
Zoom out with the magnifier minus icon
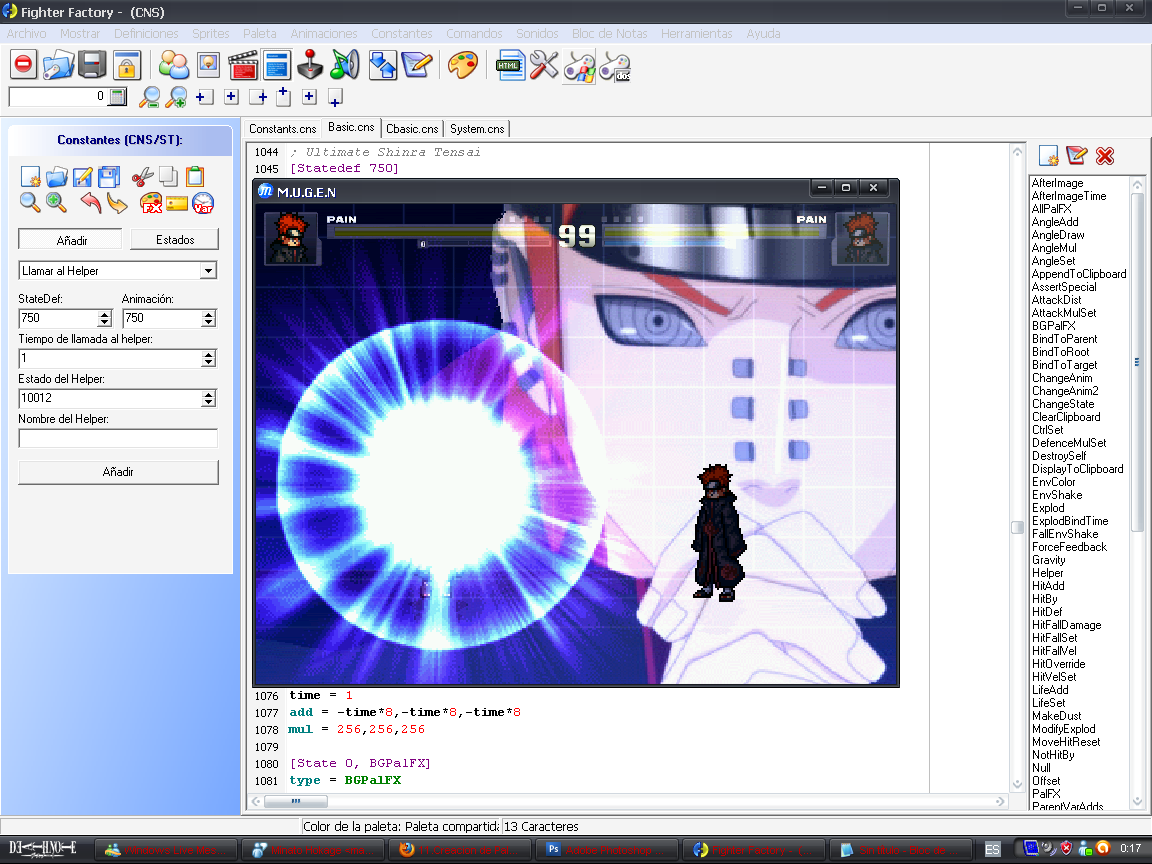[x=150, y=97]
